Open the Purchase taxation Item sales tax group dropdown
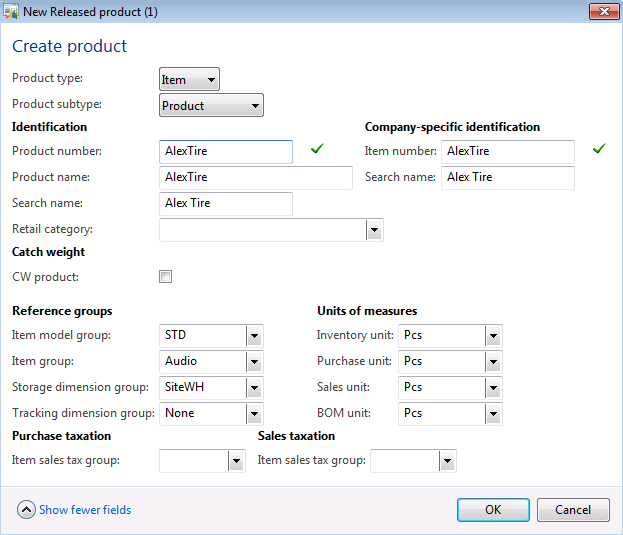Image resolution: width=623 pixels, height=535 pixels. pyautogui.click(x=236, y=461)
